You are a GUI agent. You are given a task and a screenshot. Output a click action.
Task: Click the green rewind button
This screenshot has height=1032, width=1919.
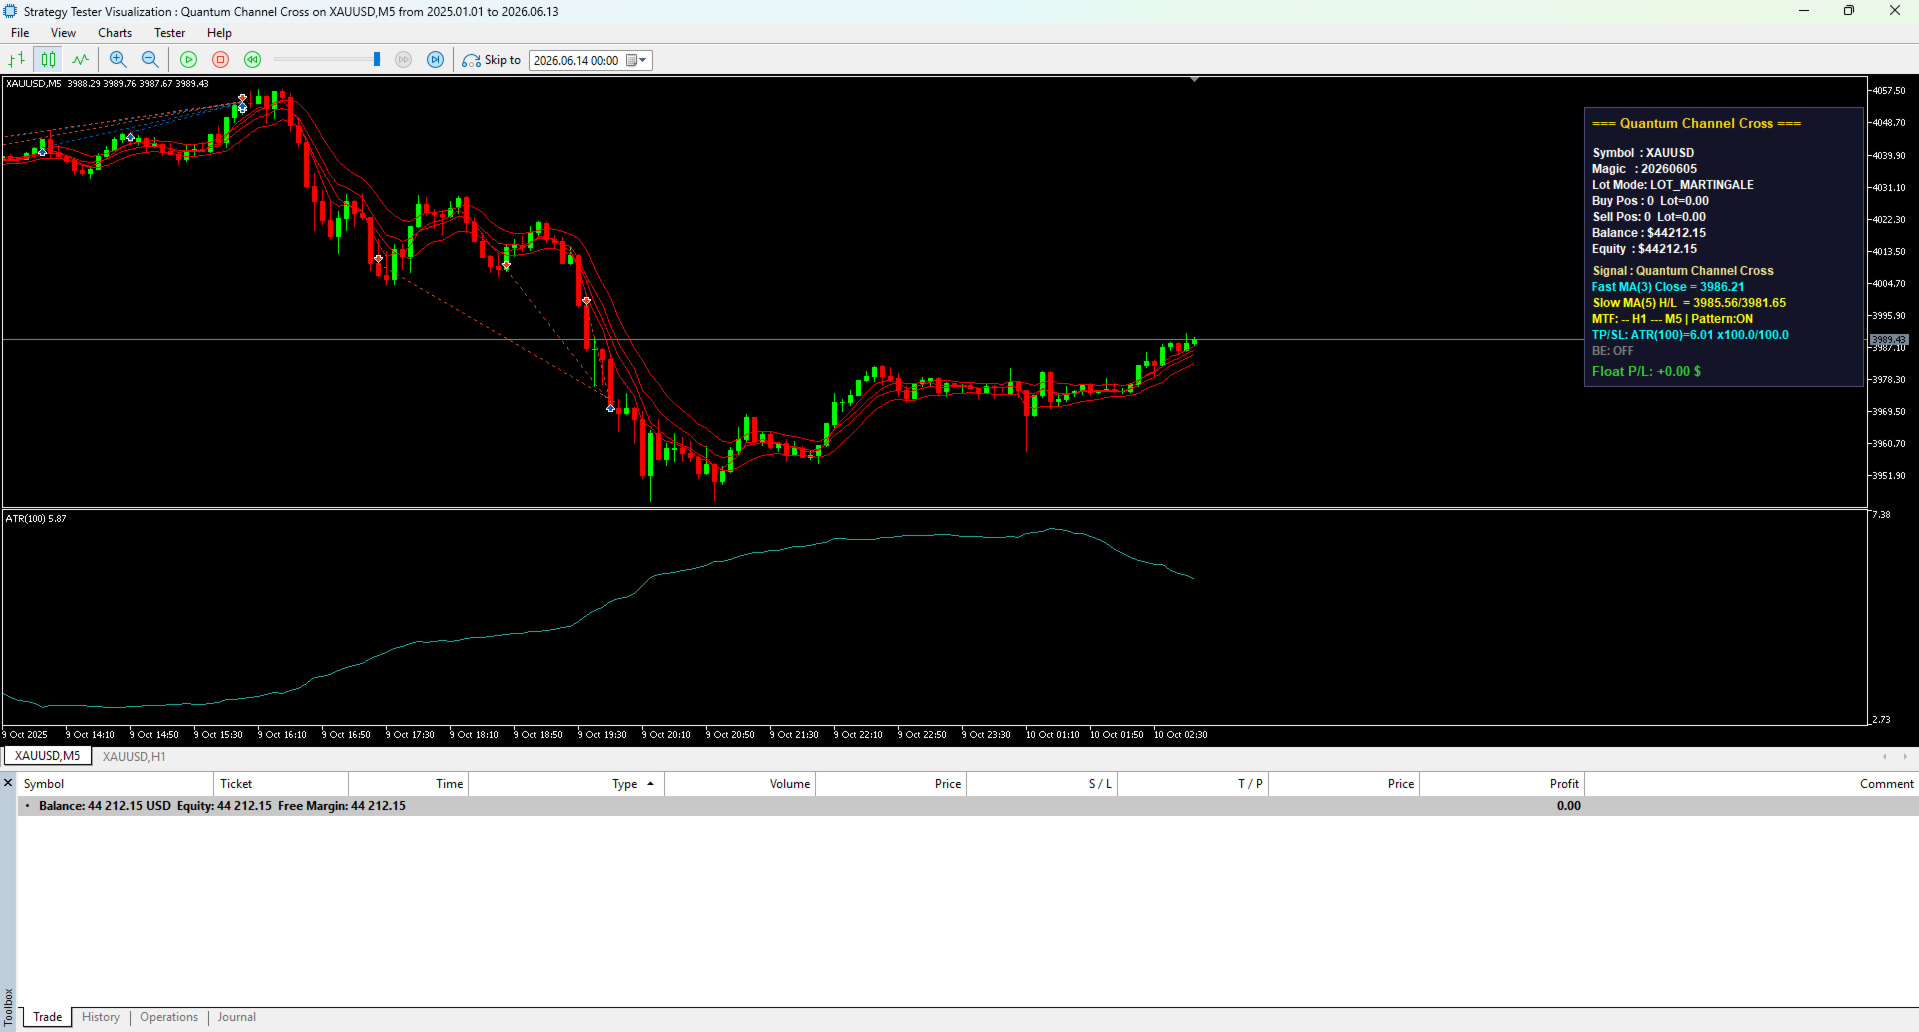pos(253,60)
